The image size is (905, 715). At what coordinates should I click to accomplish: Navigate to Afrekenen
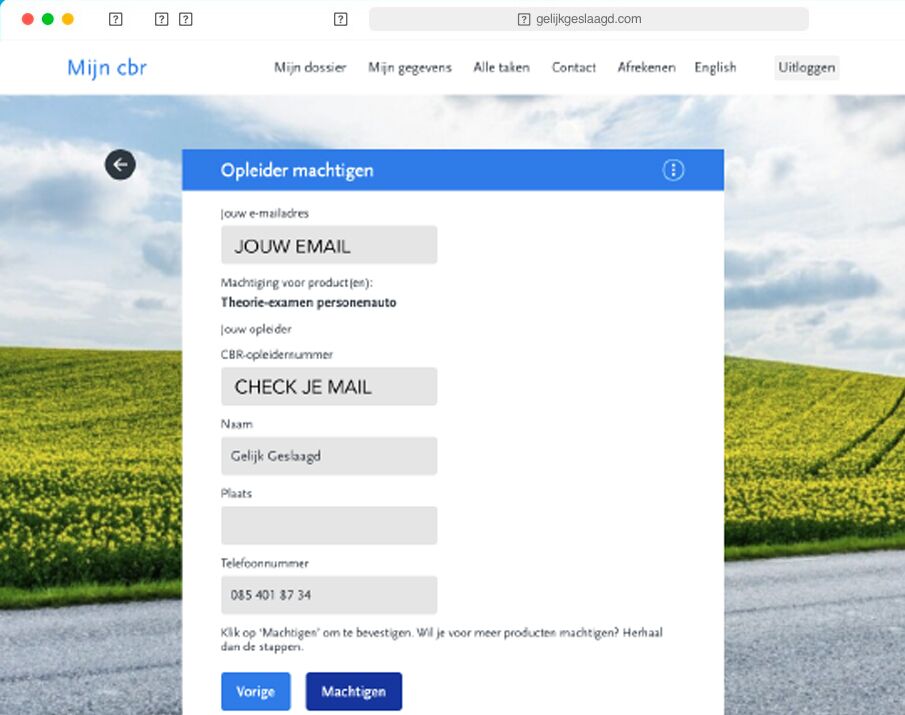click(646, 68)
